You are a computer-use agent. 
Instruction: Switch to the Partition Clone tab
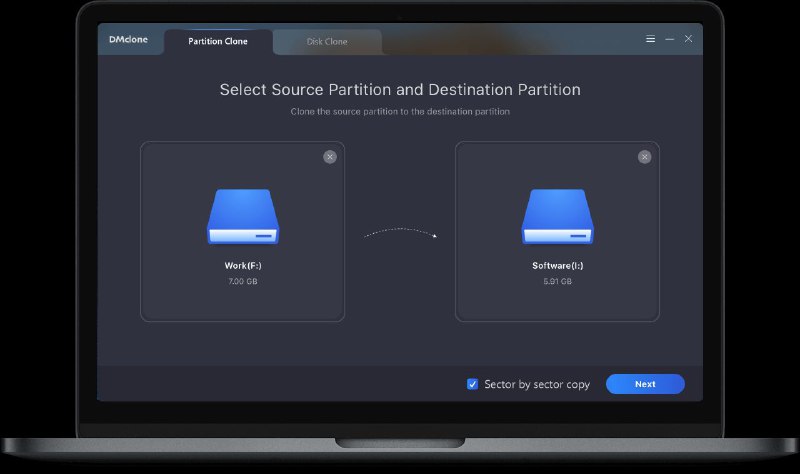click(218, 42)
